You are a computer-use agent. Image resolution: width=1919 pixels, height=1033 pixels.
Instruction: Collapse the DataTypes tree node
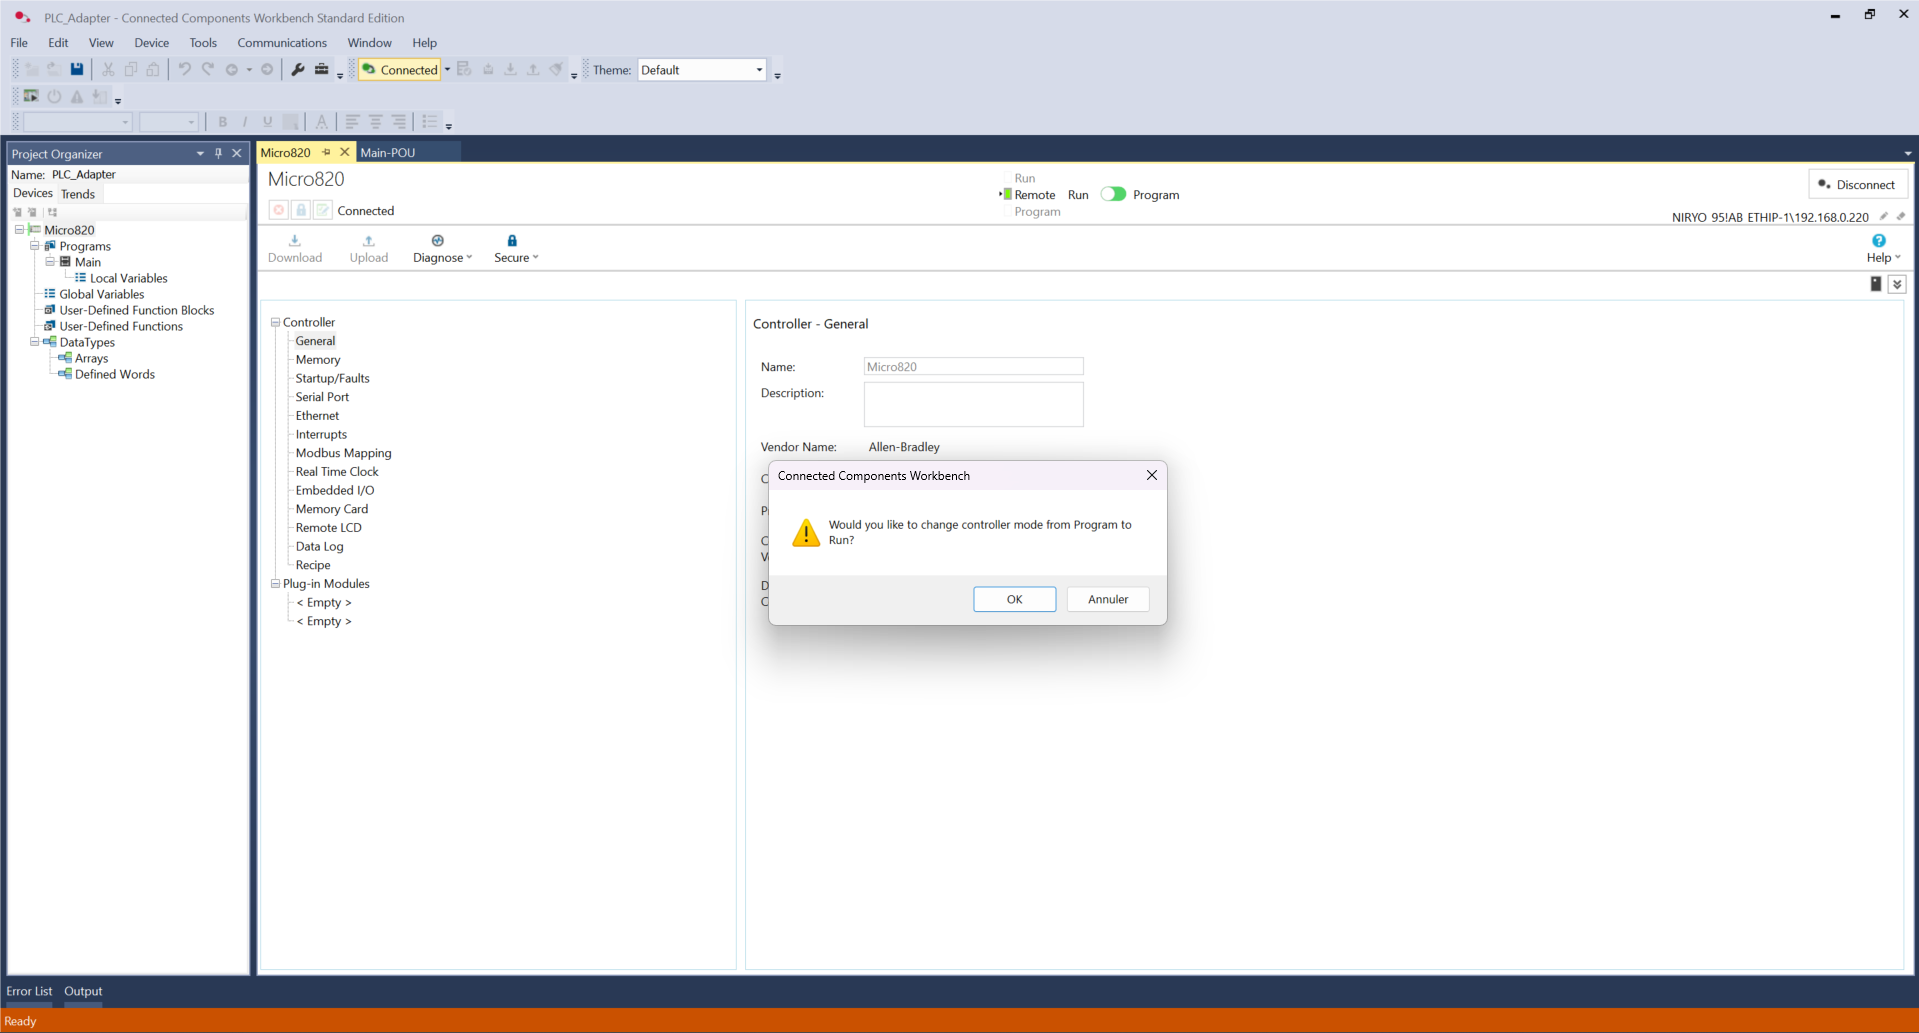35,342
